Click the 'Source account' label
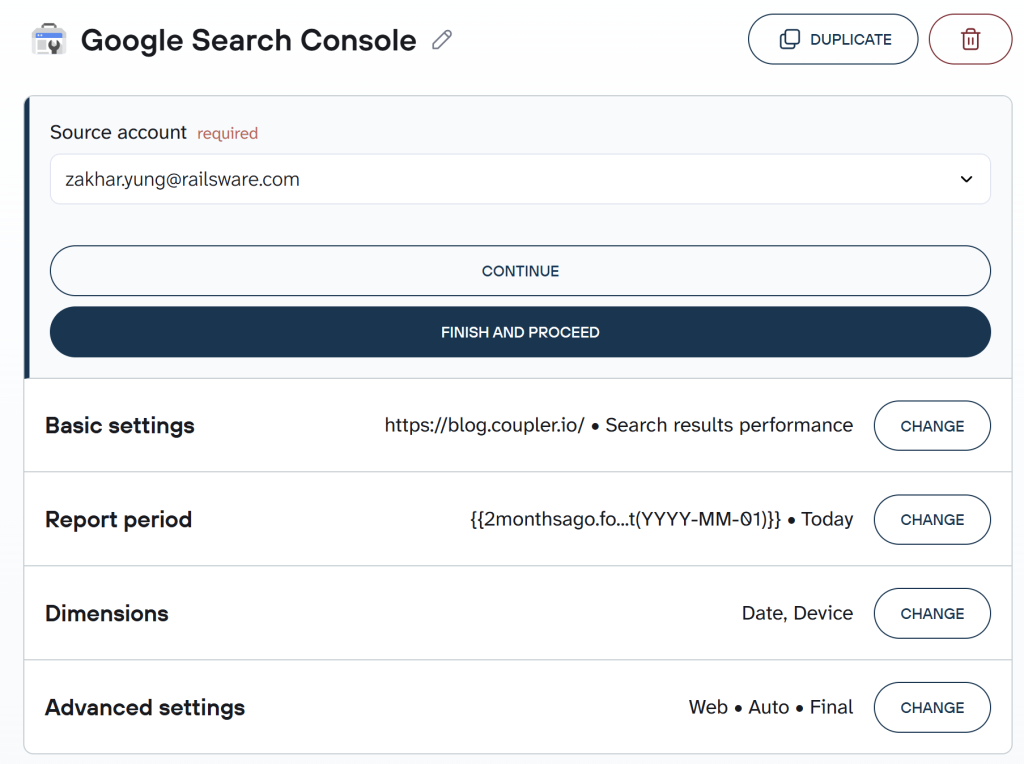 click(118, 133)
